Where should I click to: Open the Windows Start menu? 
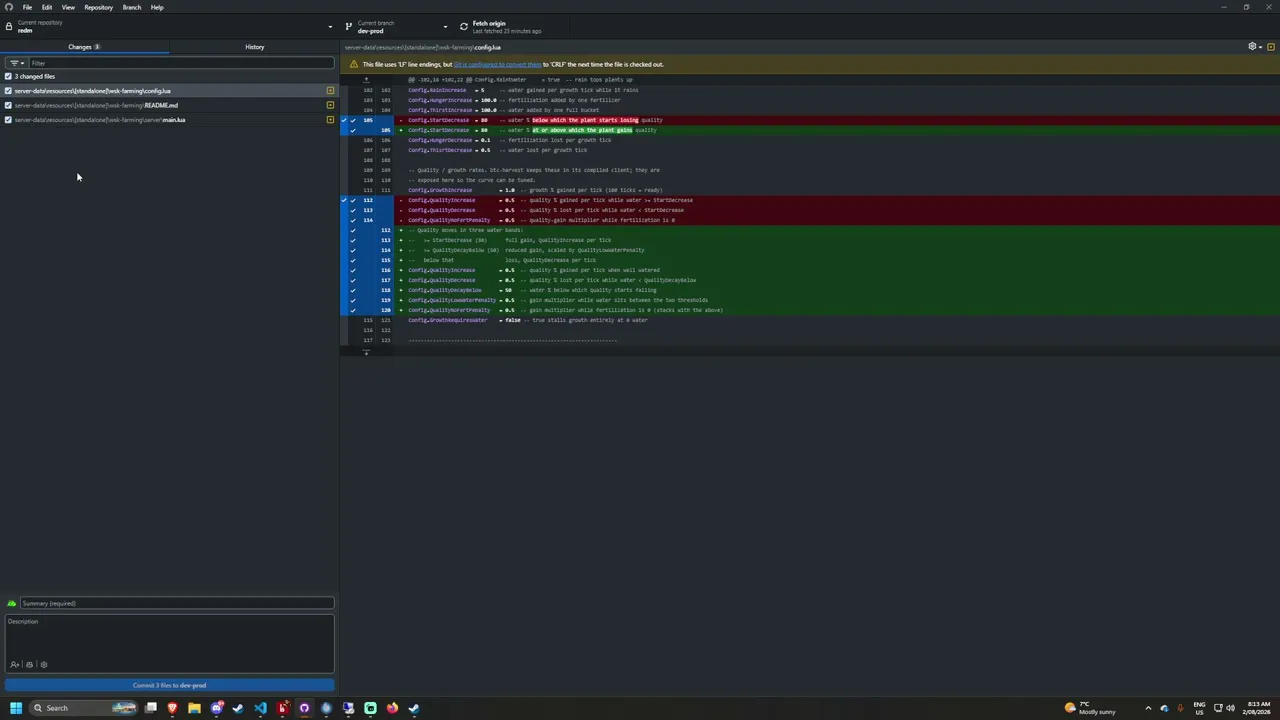16,708
